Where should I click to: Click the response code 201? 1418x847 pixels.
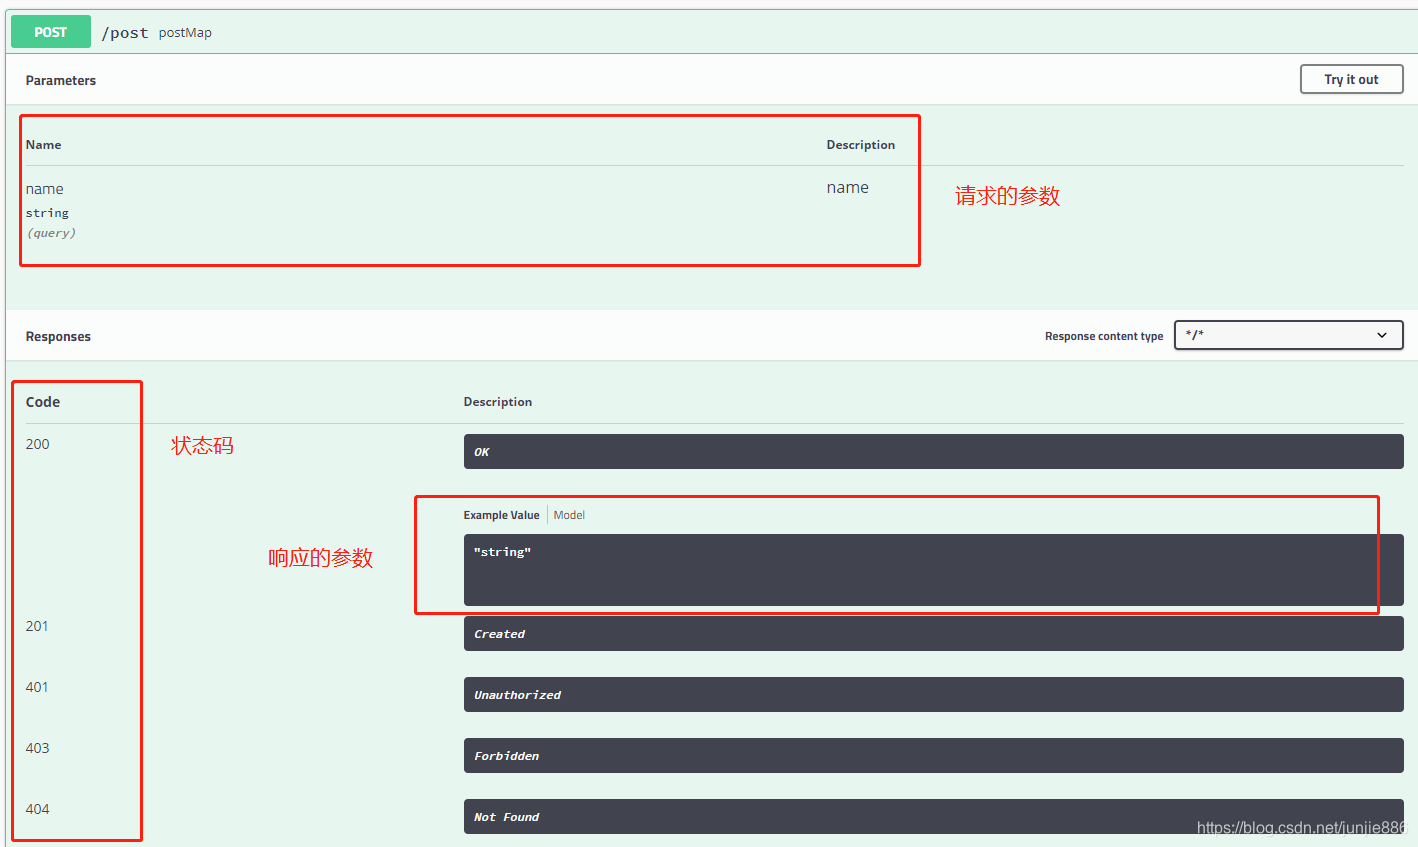click(x=37, y=626)
